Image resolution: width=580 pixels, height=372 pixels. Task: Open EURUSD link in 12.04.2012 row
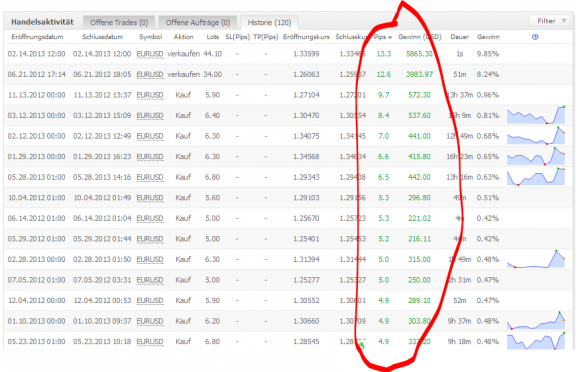pyautogui.click(x=150, y=300)
